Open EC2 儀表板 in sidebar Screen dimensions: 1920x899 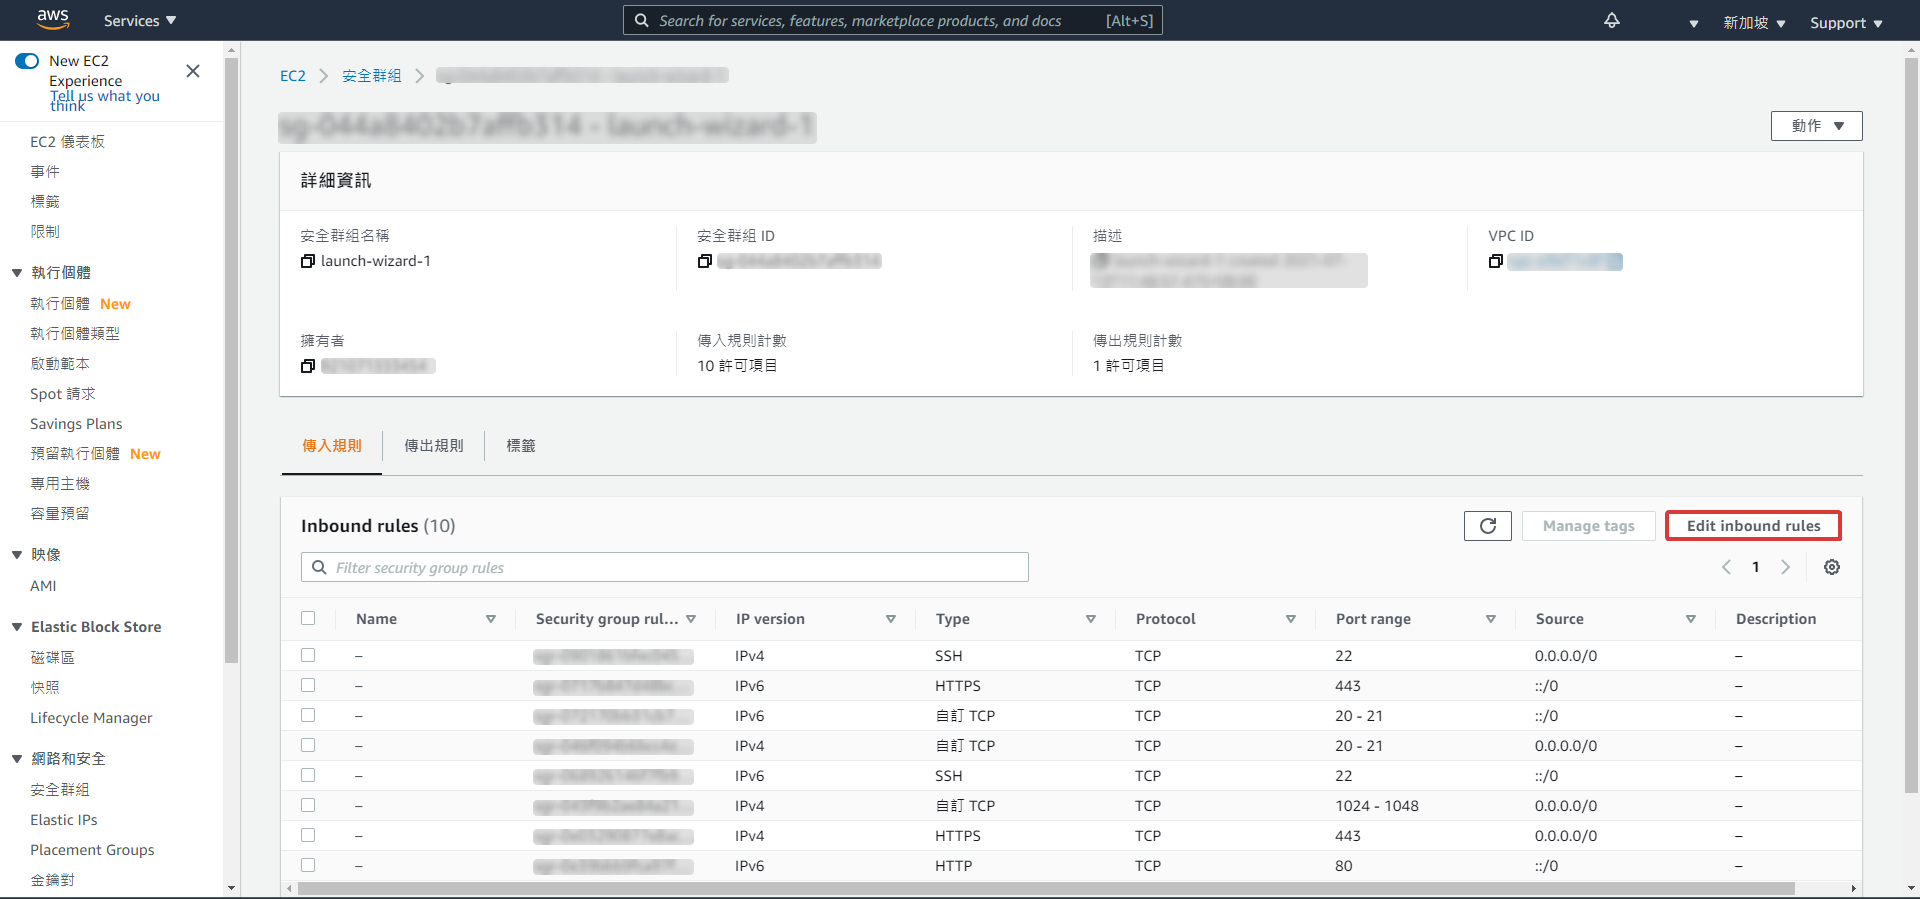67,142
